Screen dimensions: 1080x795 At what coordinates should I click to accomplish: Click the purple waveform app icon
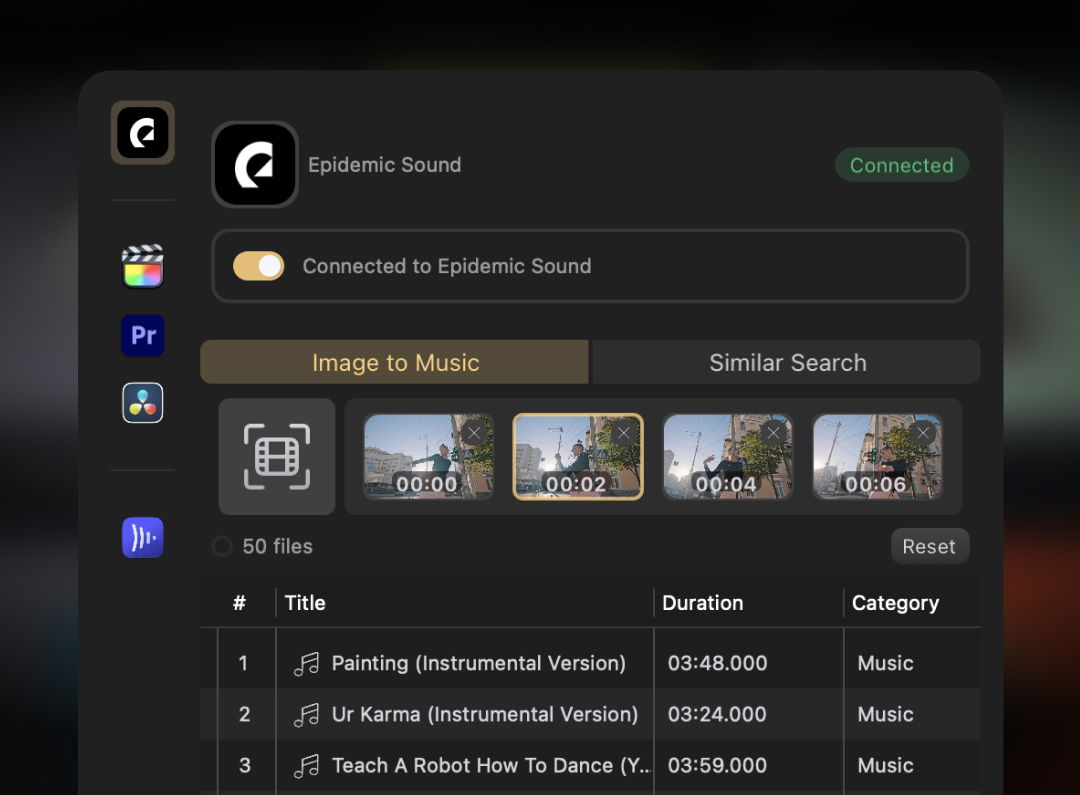[143, 537]
